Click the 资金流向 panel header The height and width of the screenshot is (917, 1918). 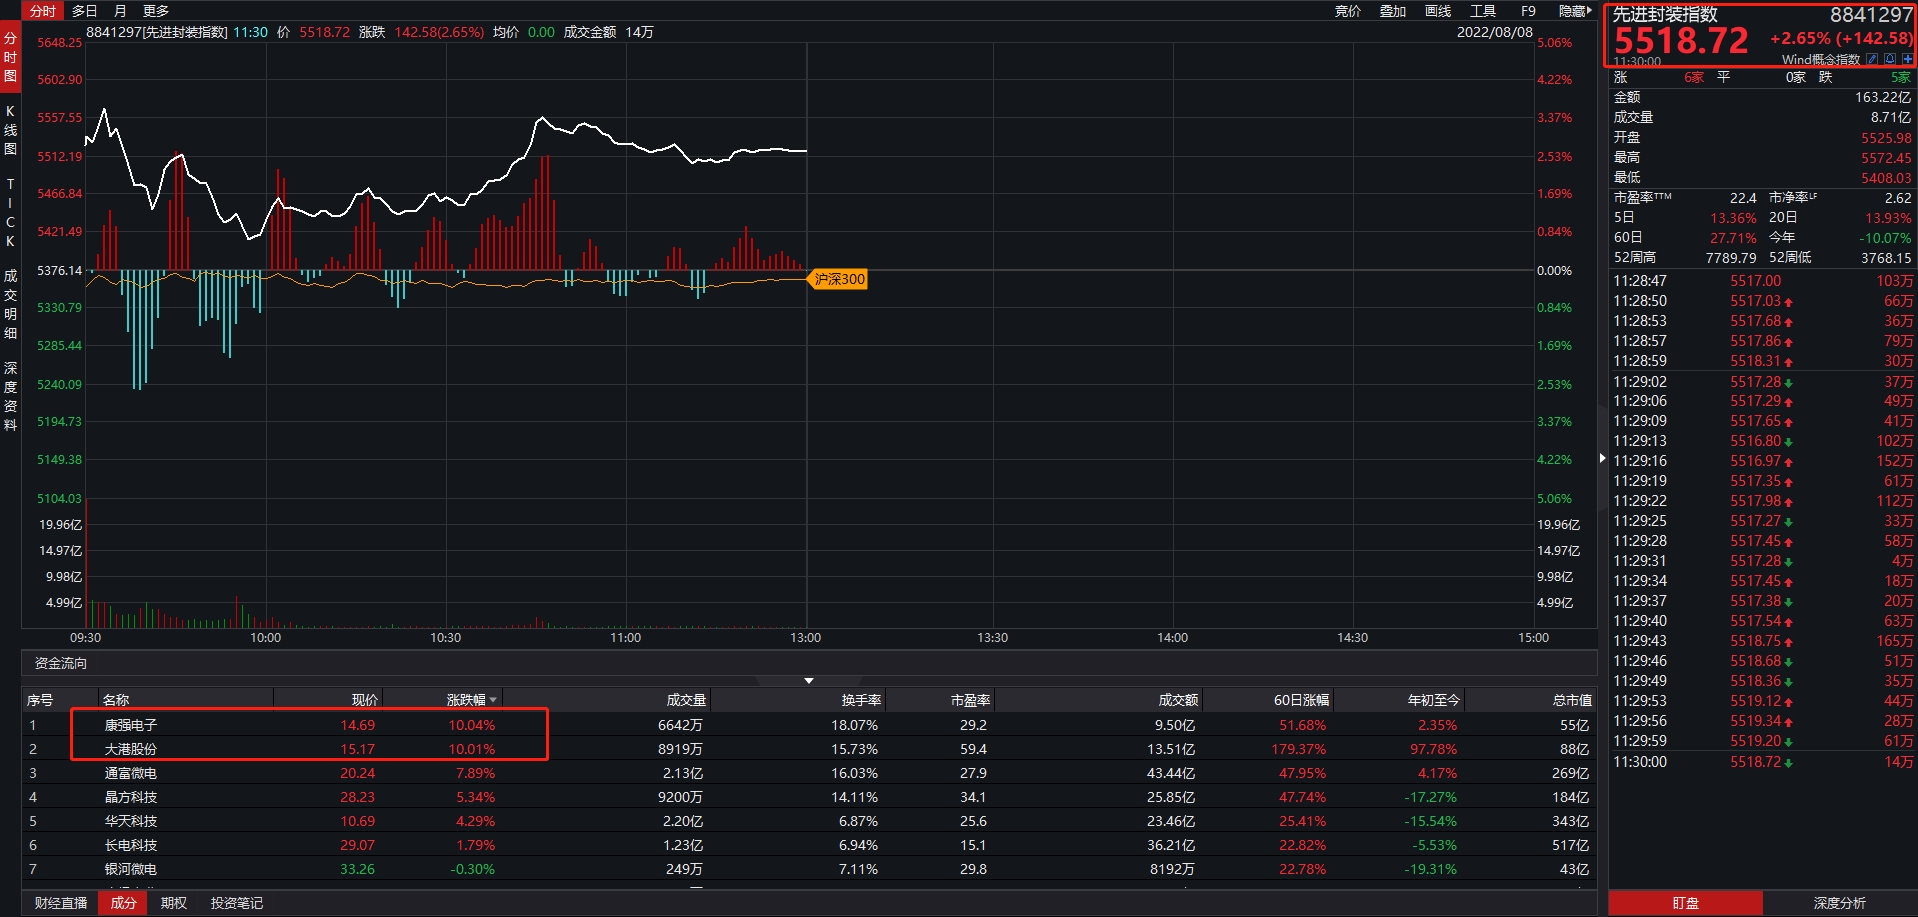coord(60,663)
